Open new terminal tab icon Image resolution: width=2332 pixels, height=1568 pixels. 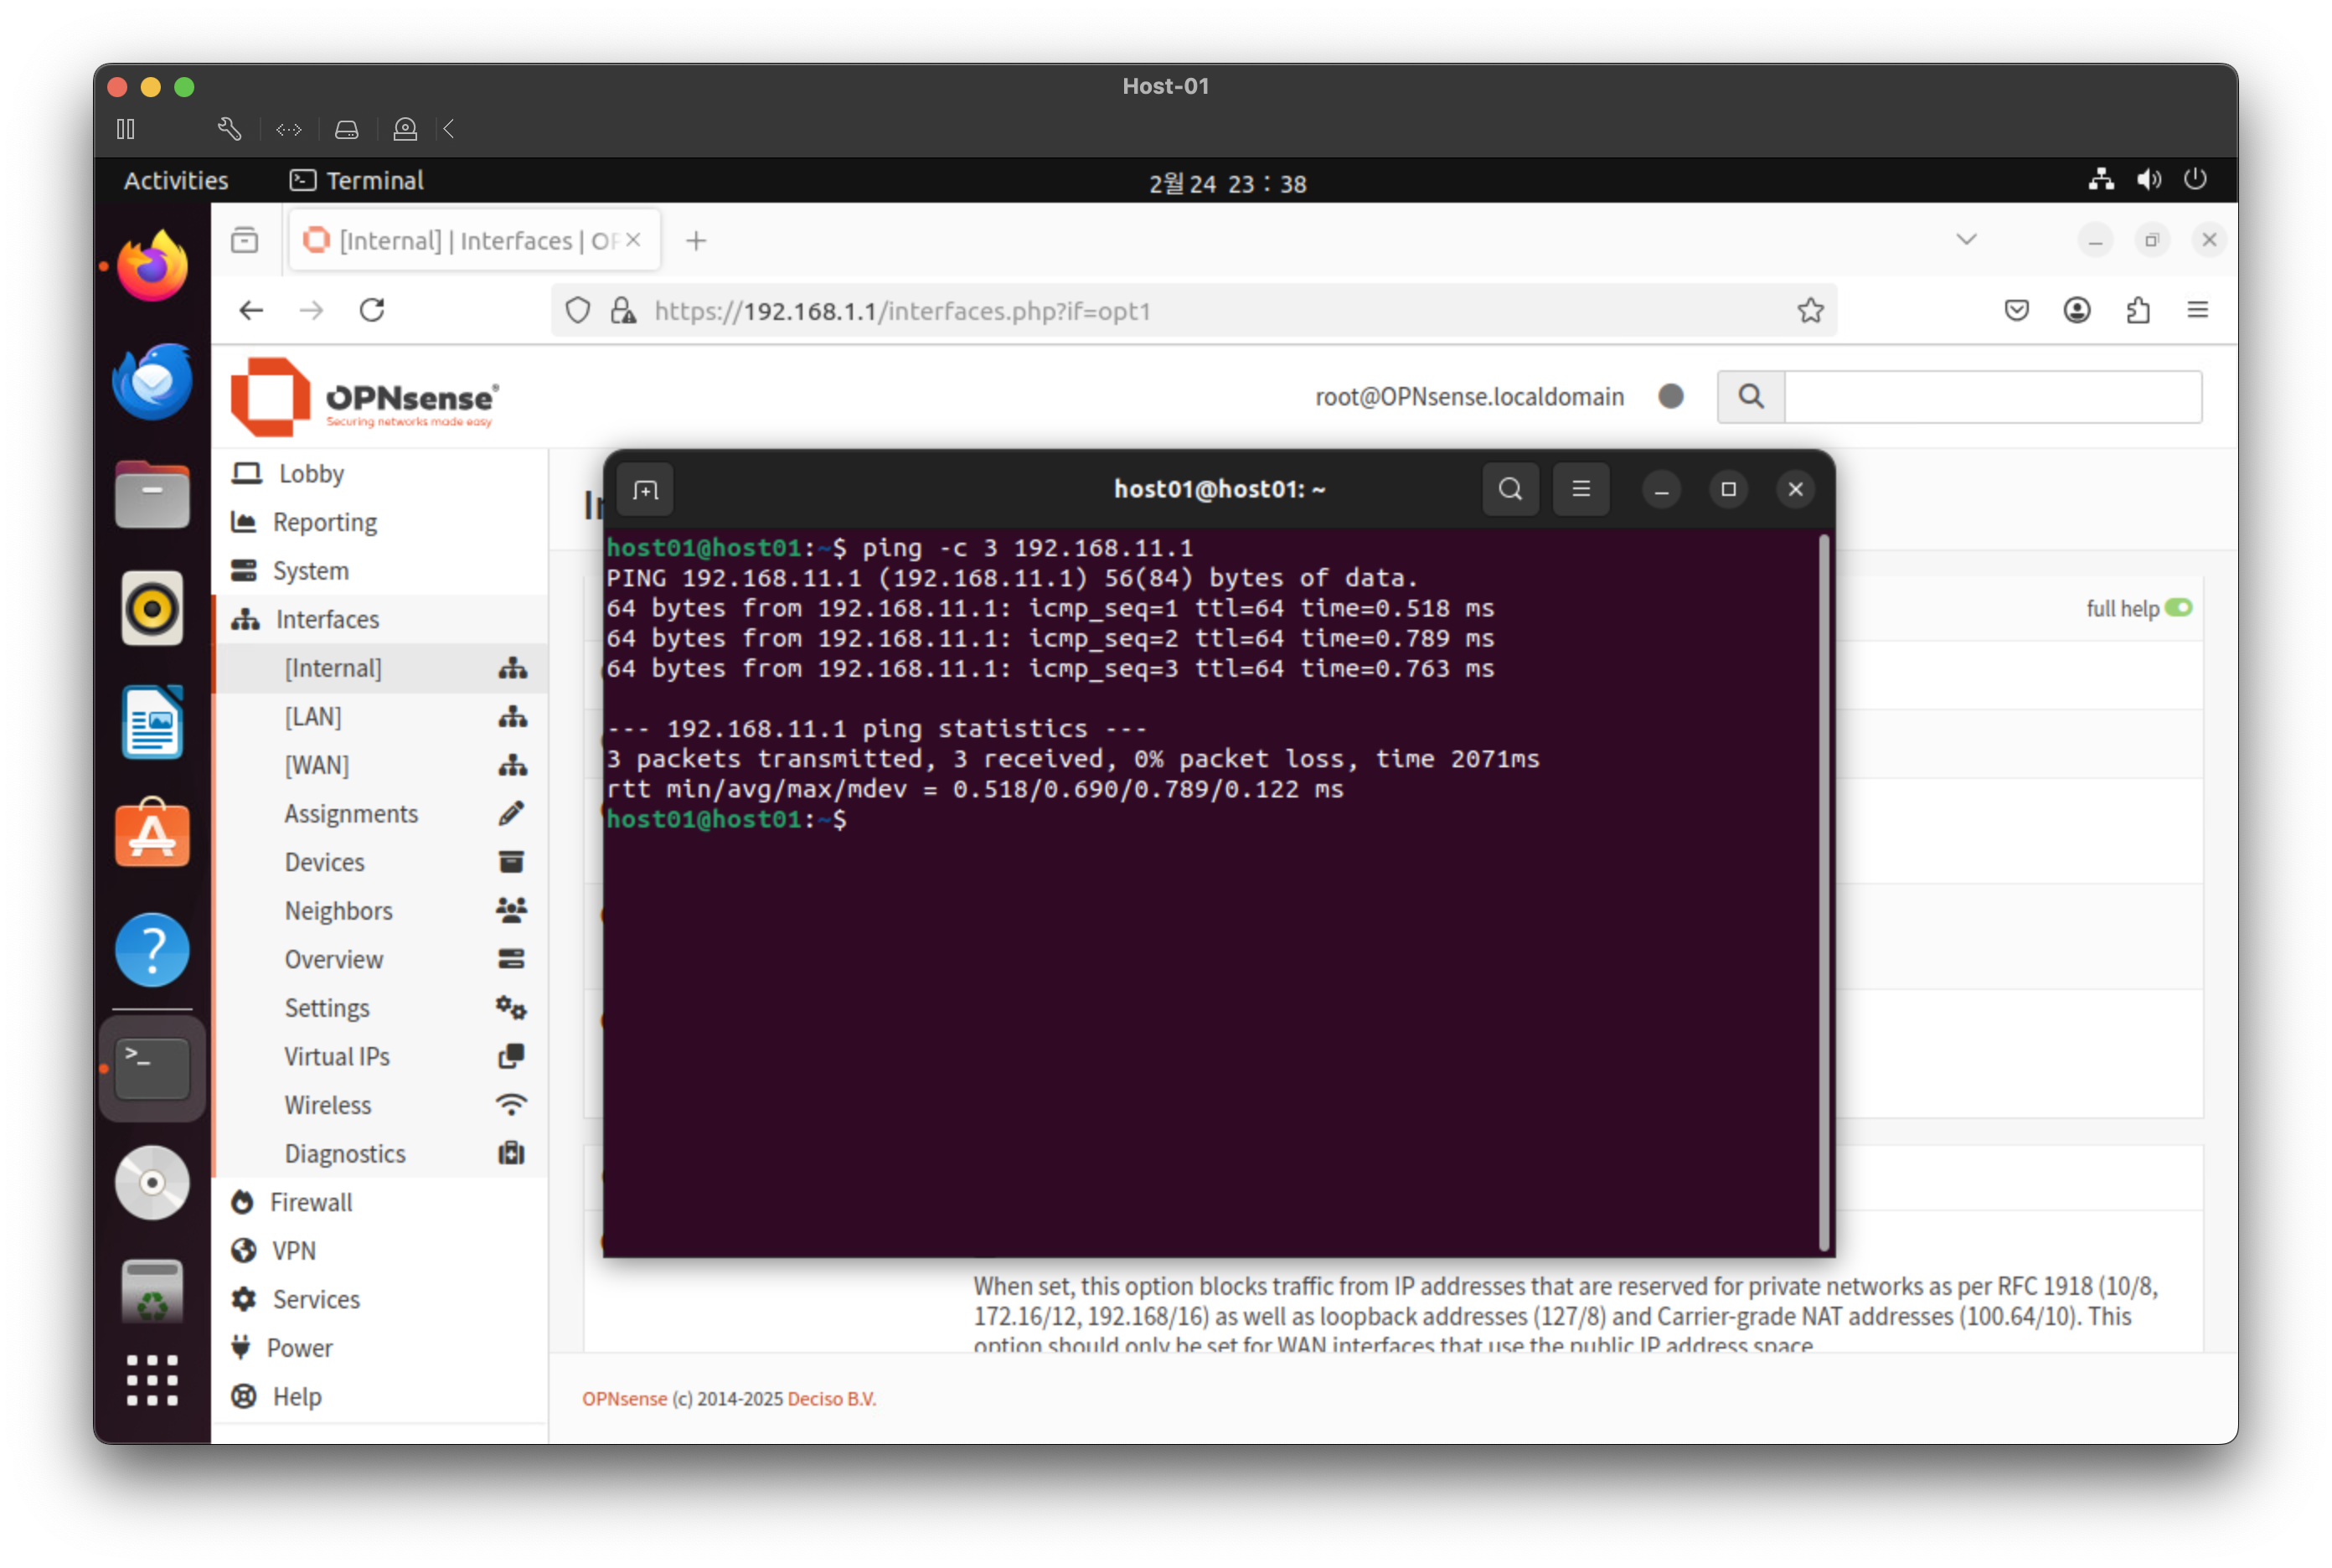click(x=645, y=490)
